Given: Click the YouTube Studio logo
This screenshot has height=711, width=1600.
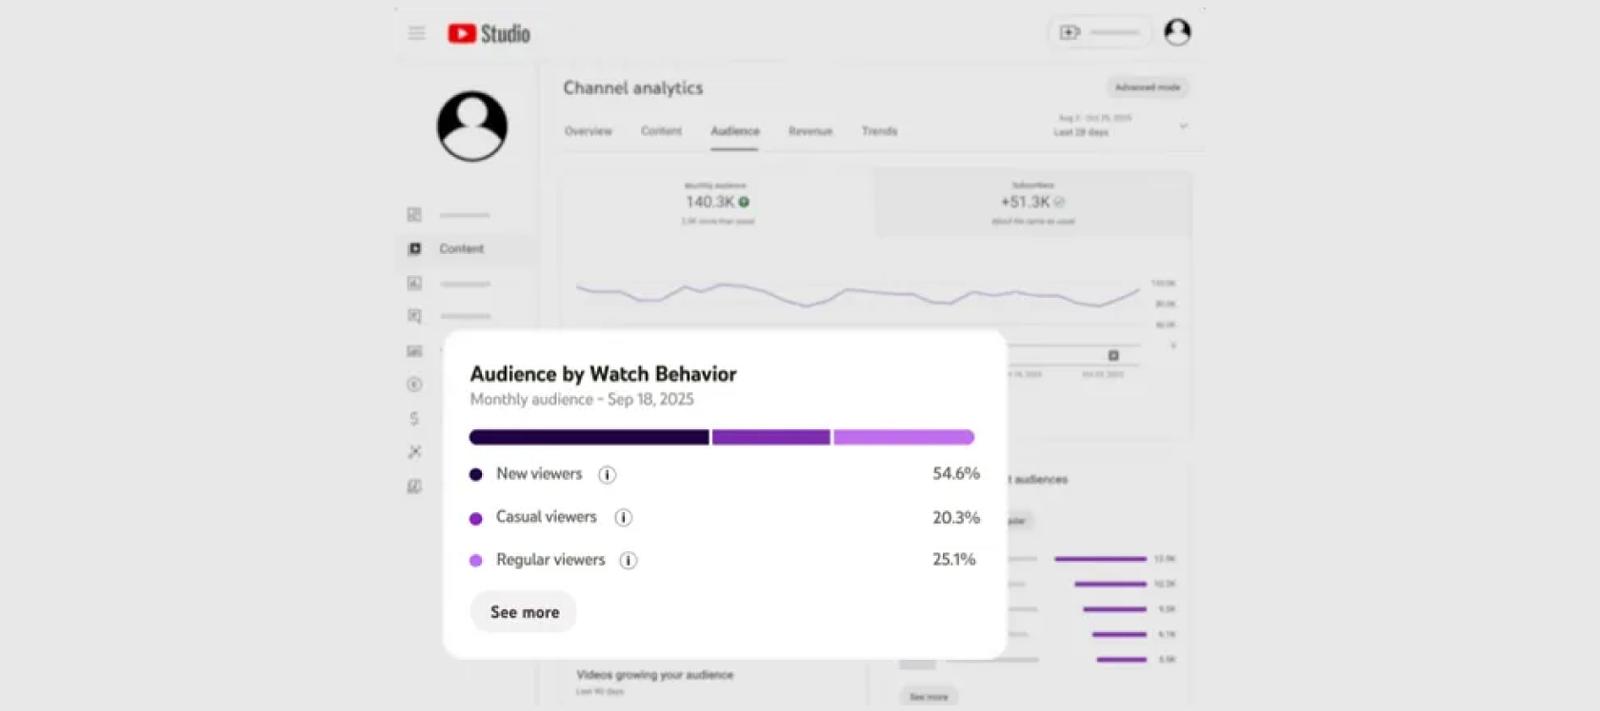Looking at the screenshot, I should pos(489,33).
